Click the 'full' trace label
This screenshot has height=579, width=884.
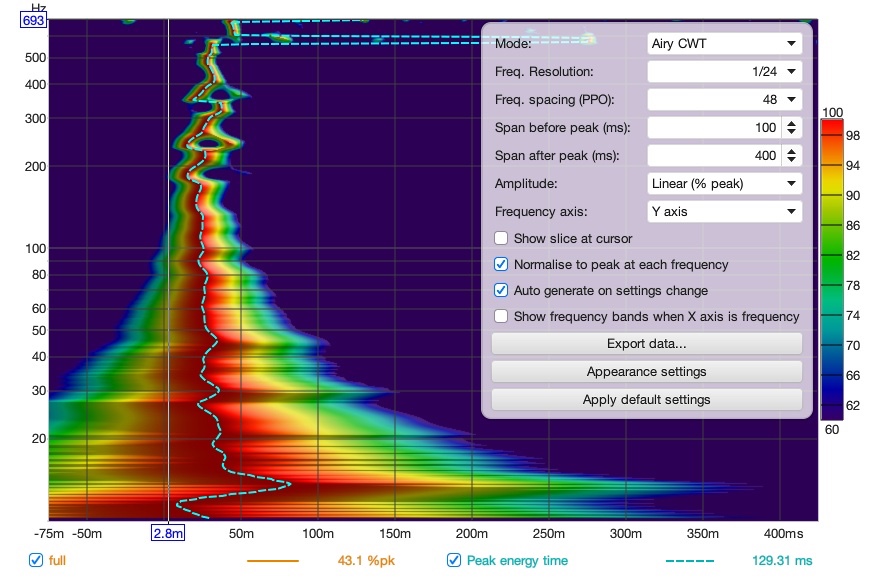pyautogui.click(x=57, y=561)
